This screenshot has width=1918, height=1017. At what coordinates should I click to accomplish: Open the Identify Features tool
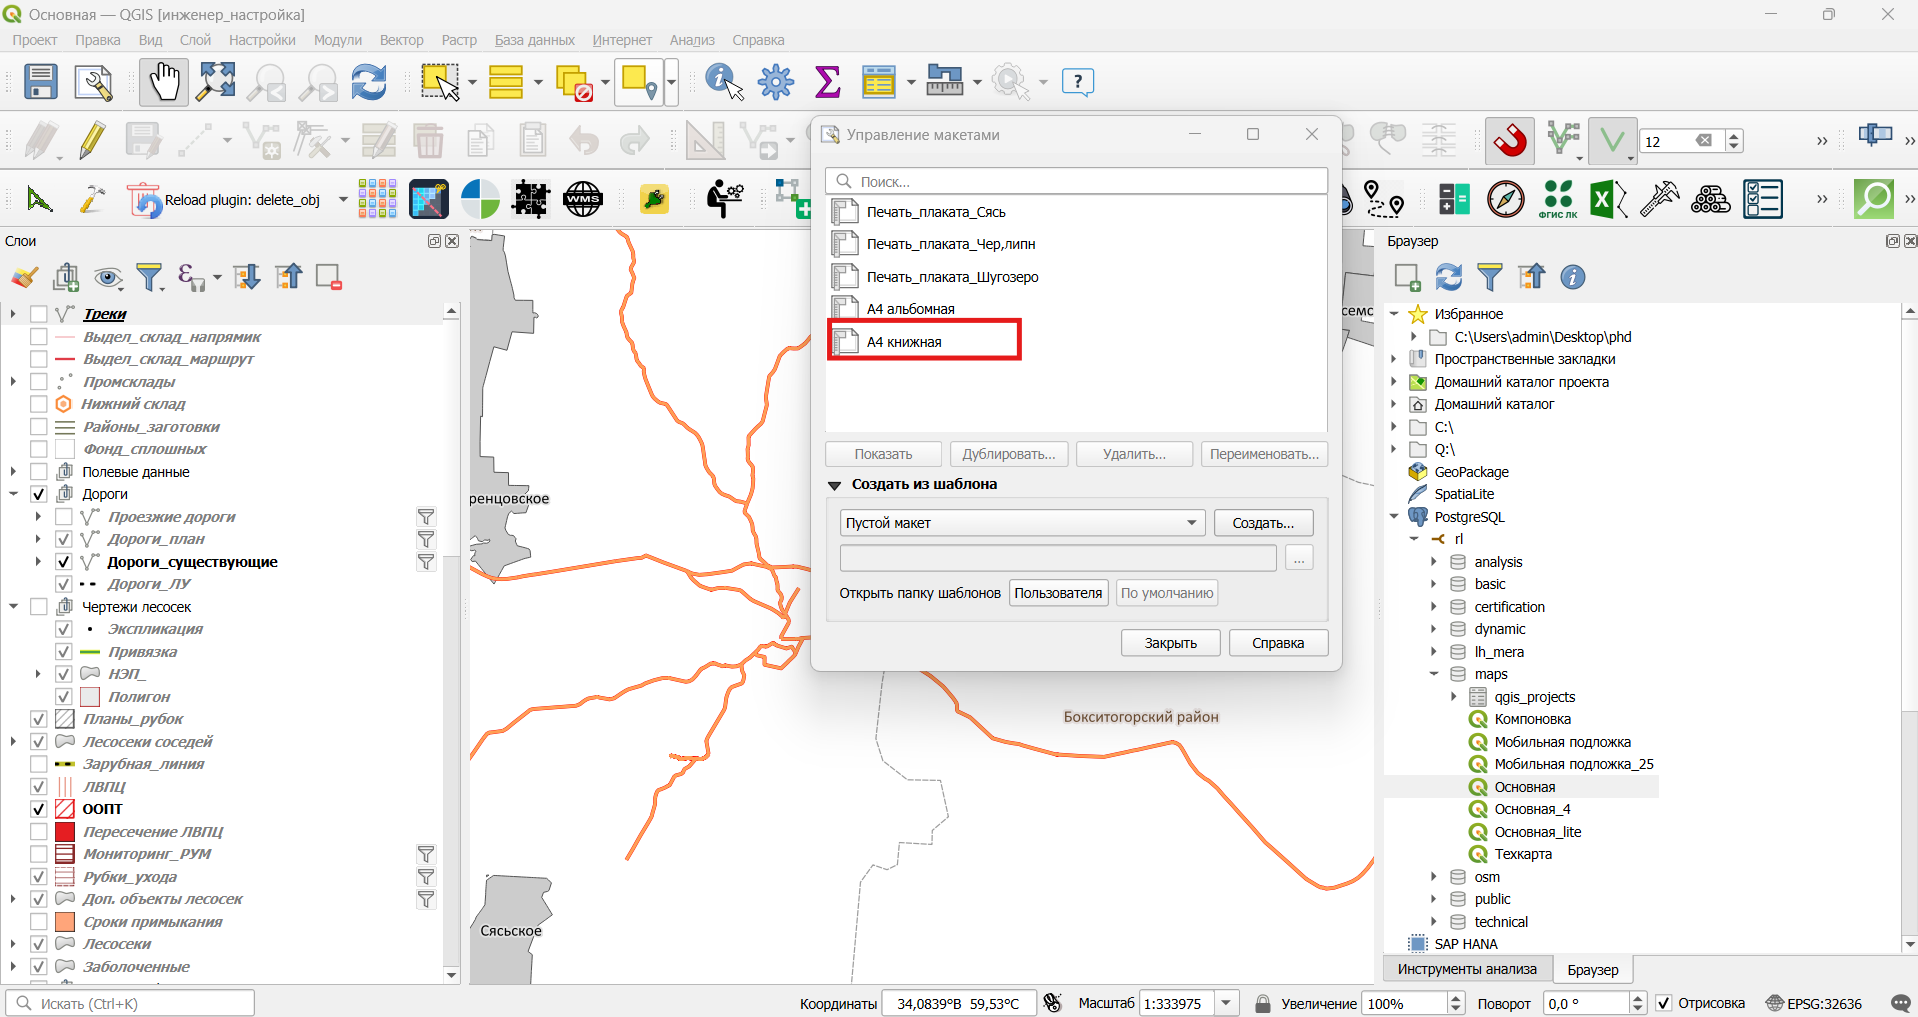pos(724,82)
